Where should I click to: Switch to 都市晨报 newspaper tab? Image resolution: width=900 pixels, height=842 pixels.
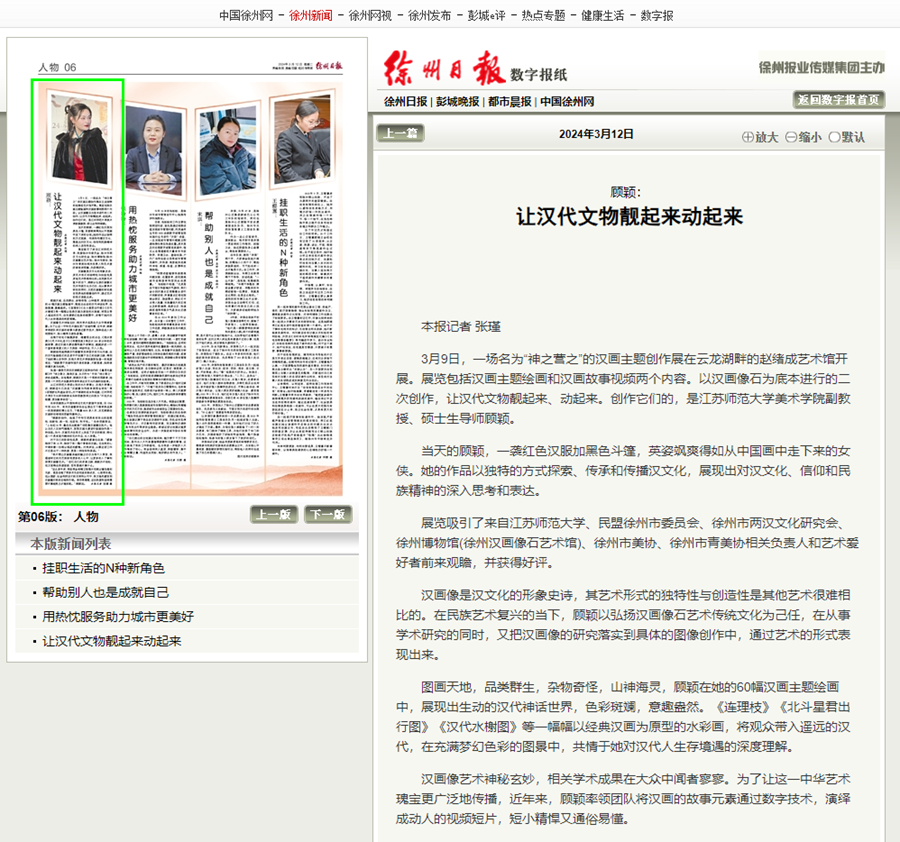point(509,101)
